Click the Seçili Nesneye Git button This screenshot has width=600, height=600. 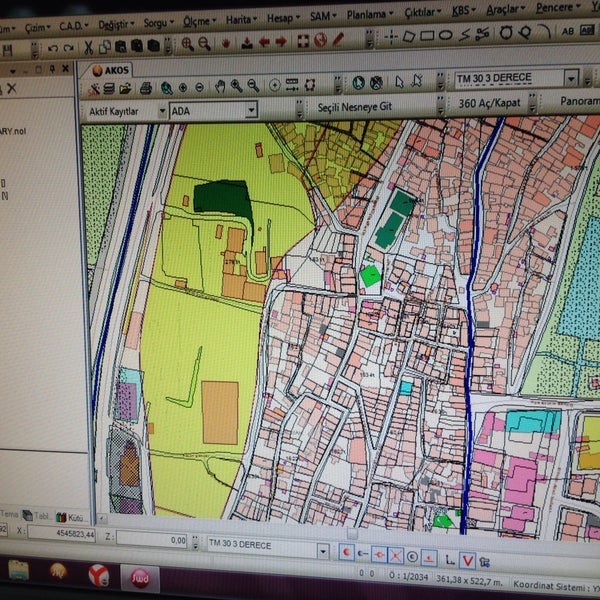point(355,107)
